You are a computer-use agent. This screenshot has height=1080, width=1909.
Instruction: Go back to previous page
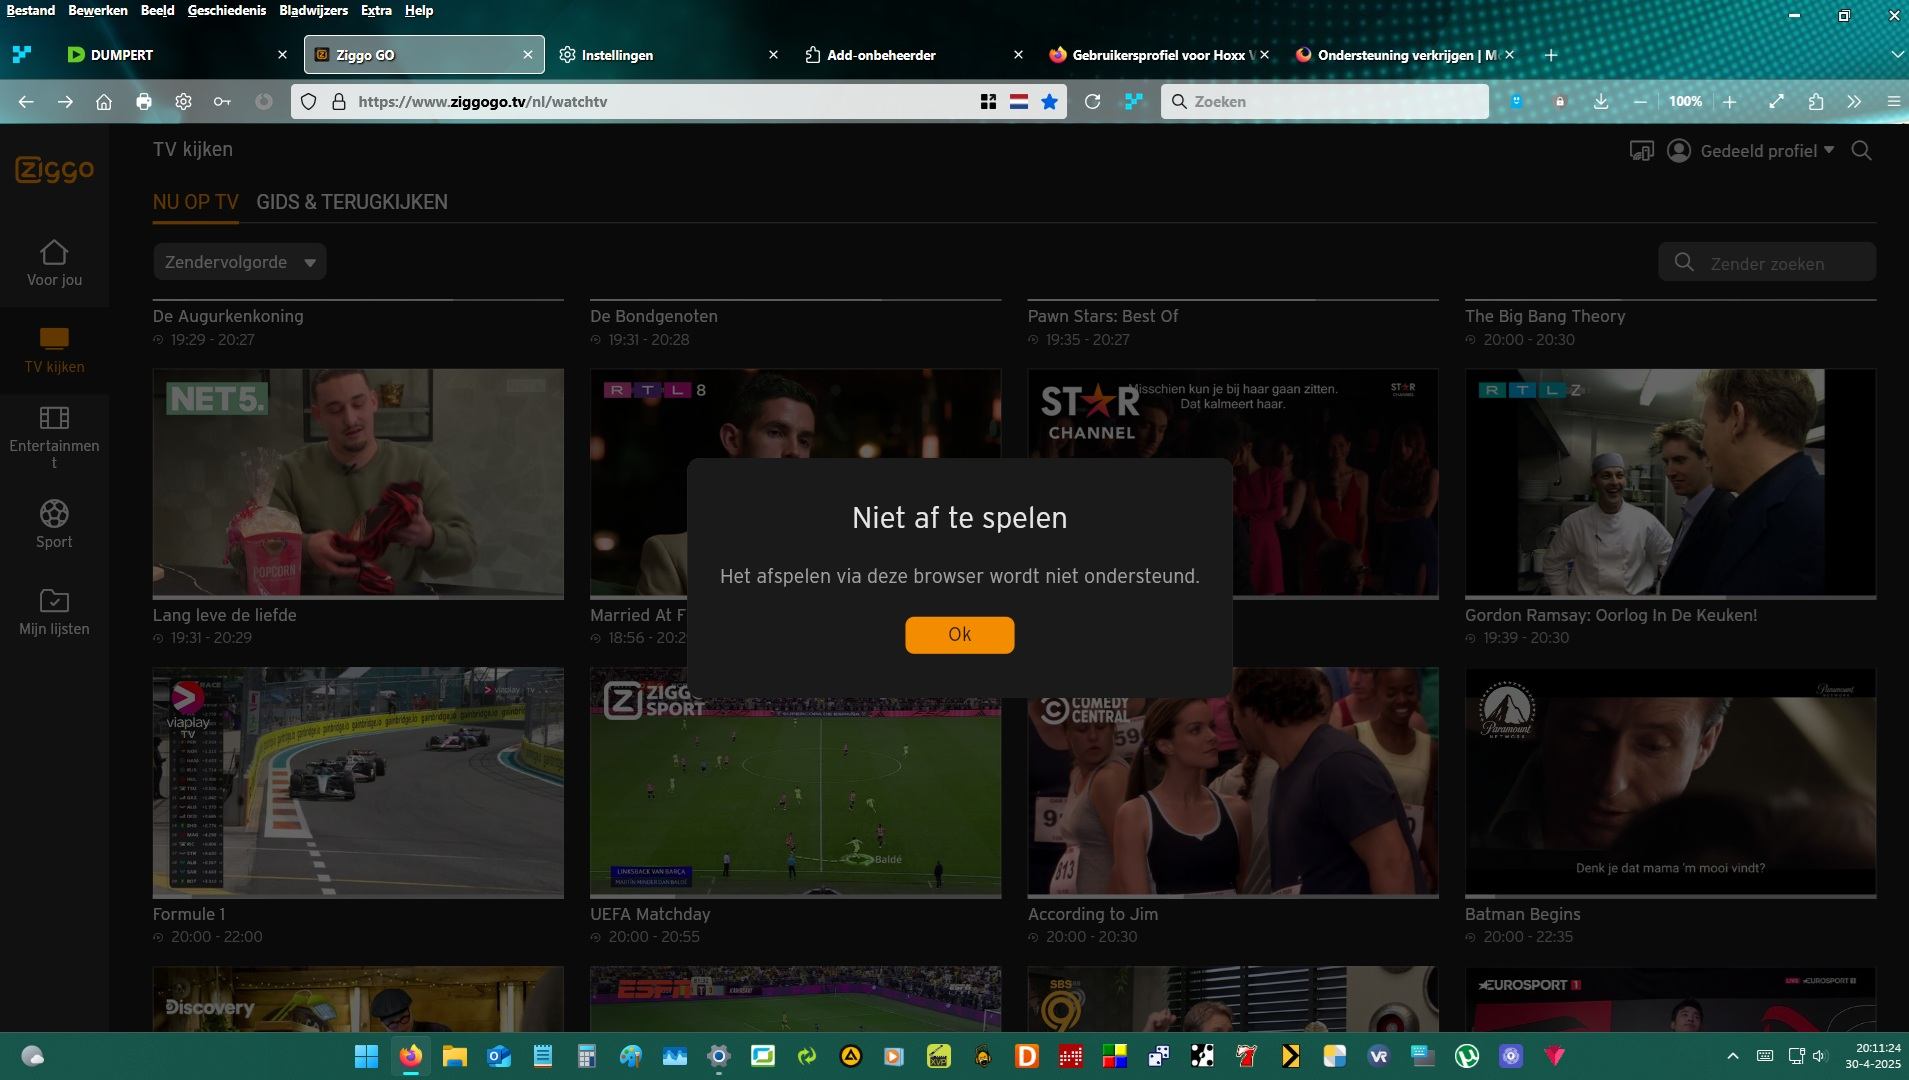point(26,101)
